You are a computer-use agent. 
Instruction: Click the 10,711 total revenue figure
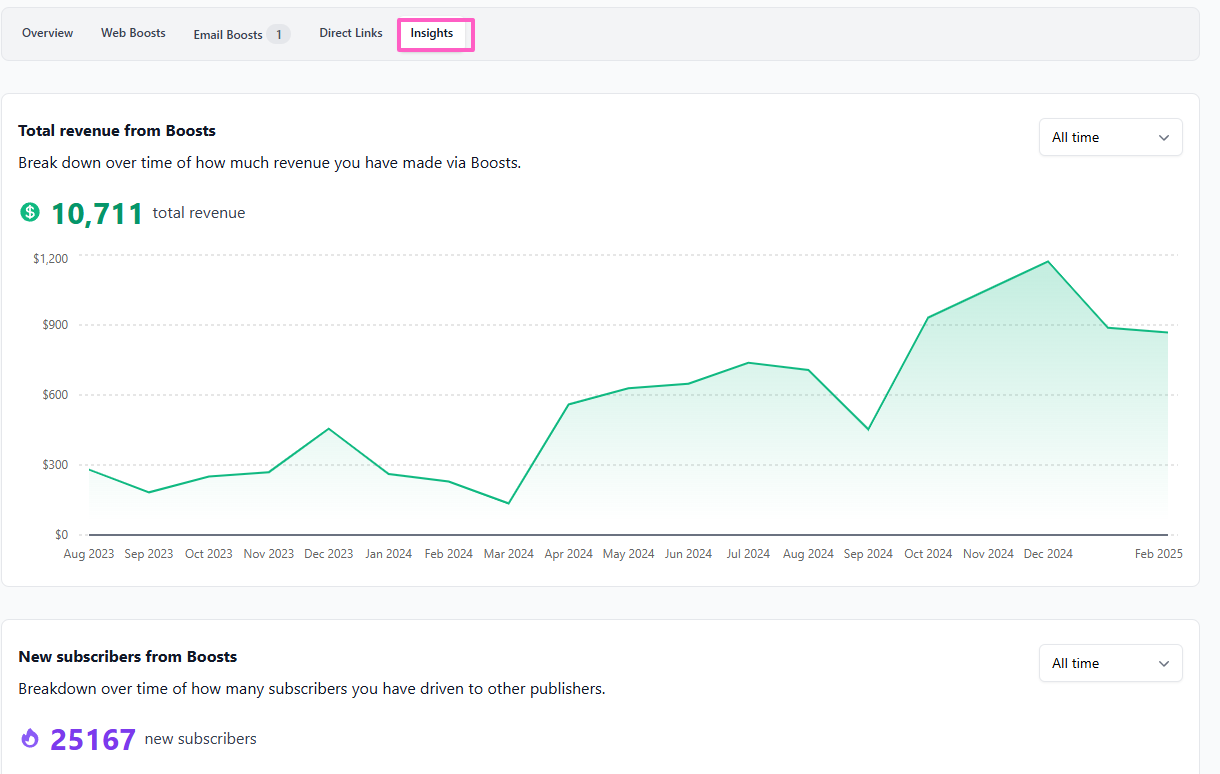pyautogui.click(x=97, y=213)
